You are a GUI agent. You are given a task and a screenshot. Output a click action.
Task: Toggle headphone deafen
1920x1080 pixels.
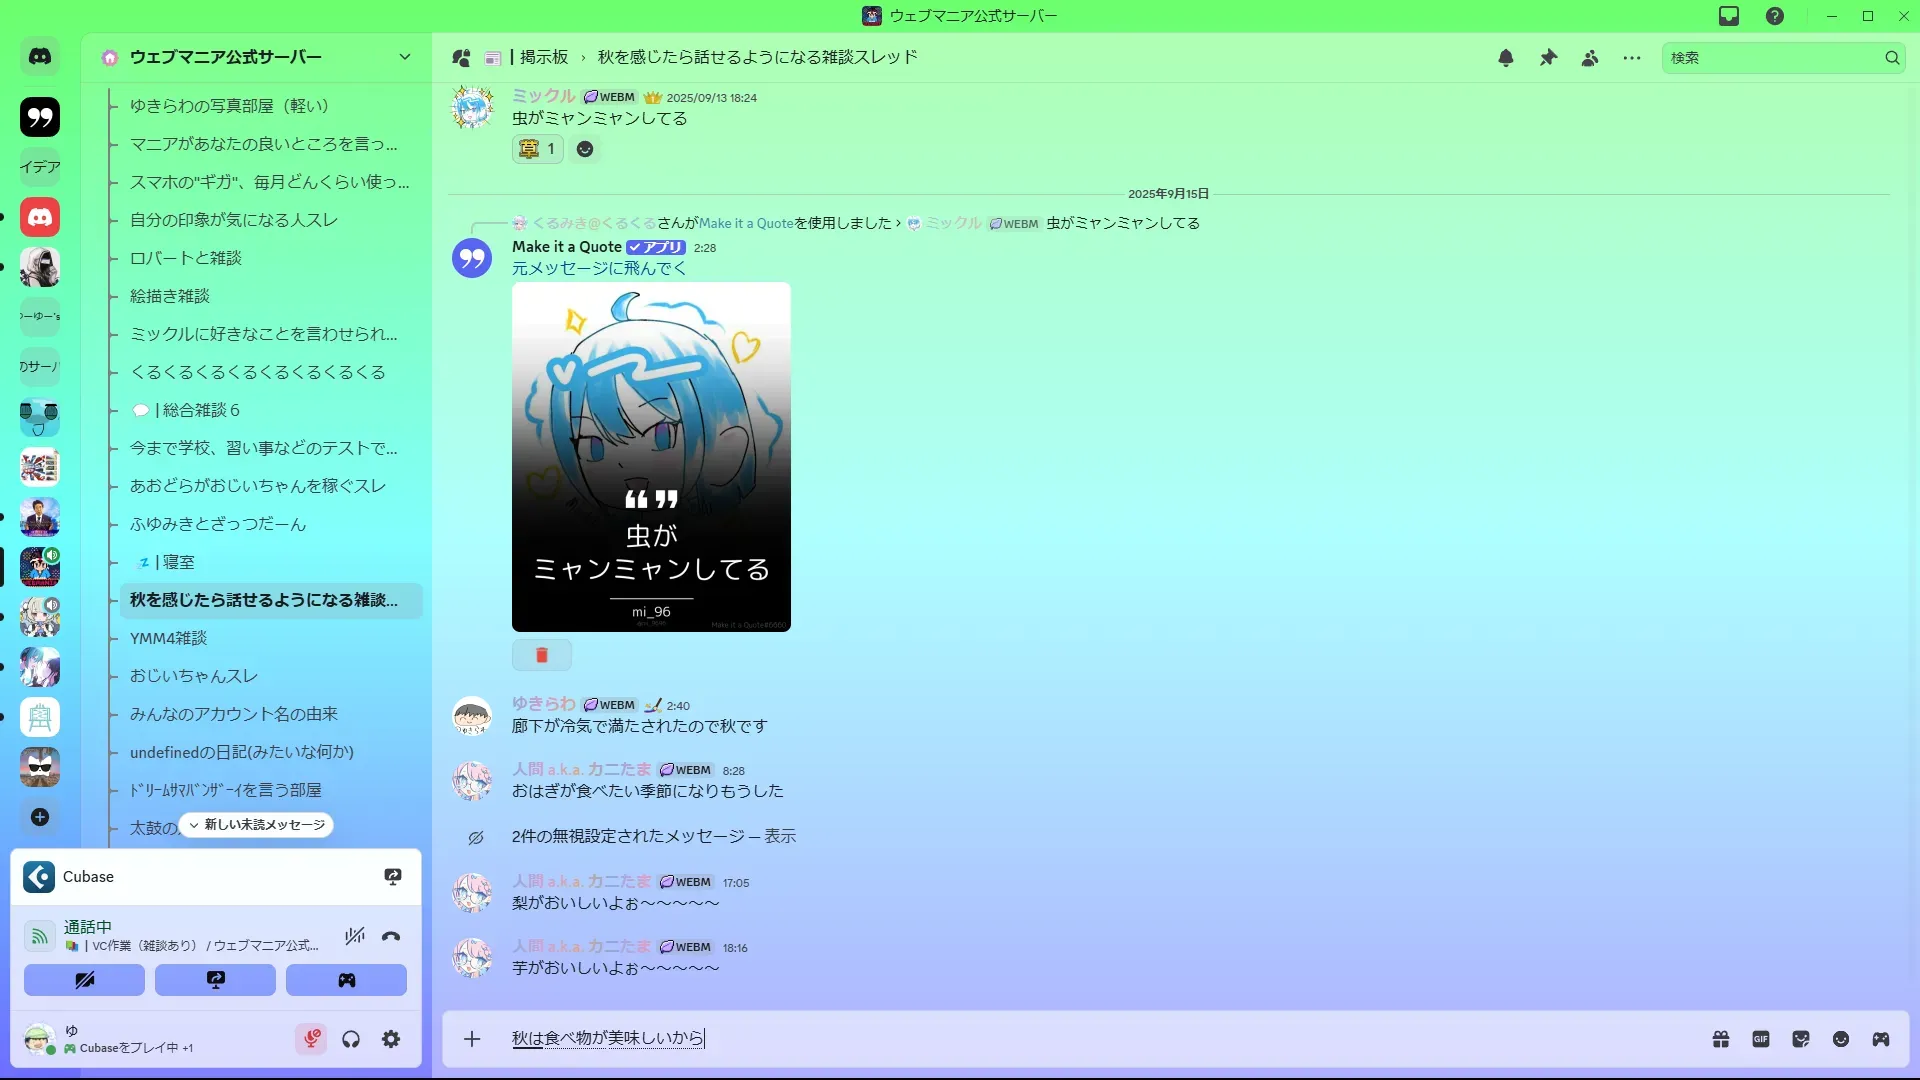click(351, 1039)
